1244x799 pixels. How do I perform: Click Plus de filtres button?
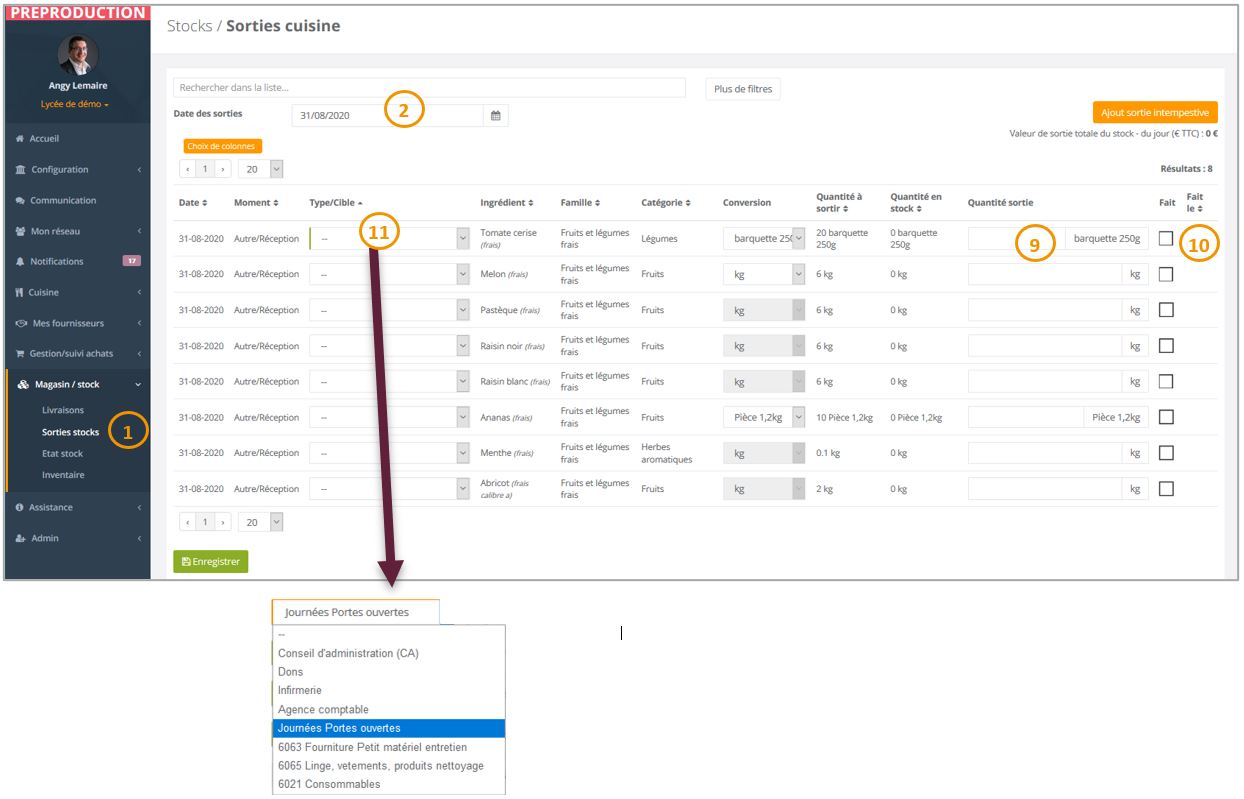(x=742, y=89)
